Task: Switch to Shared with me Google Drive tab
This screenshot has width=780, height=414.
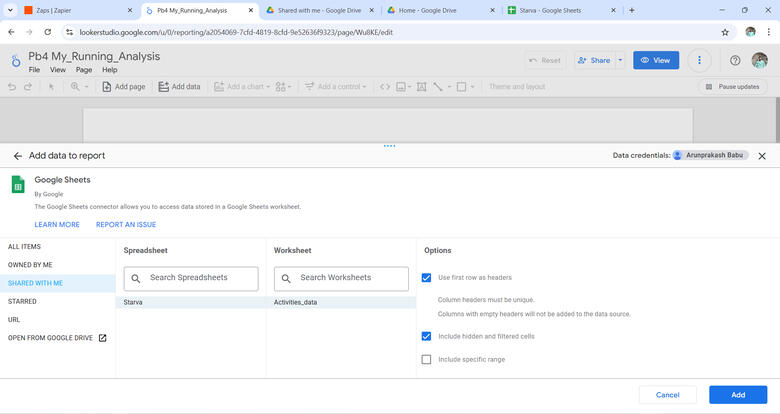Action: click(320, 10)
